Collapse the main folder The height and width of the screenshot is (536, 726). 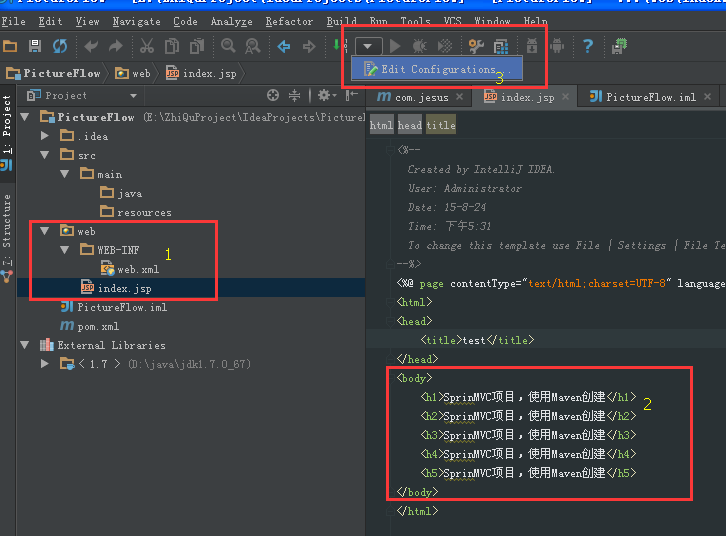65,174
